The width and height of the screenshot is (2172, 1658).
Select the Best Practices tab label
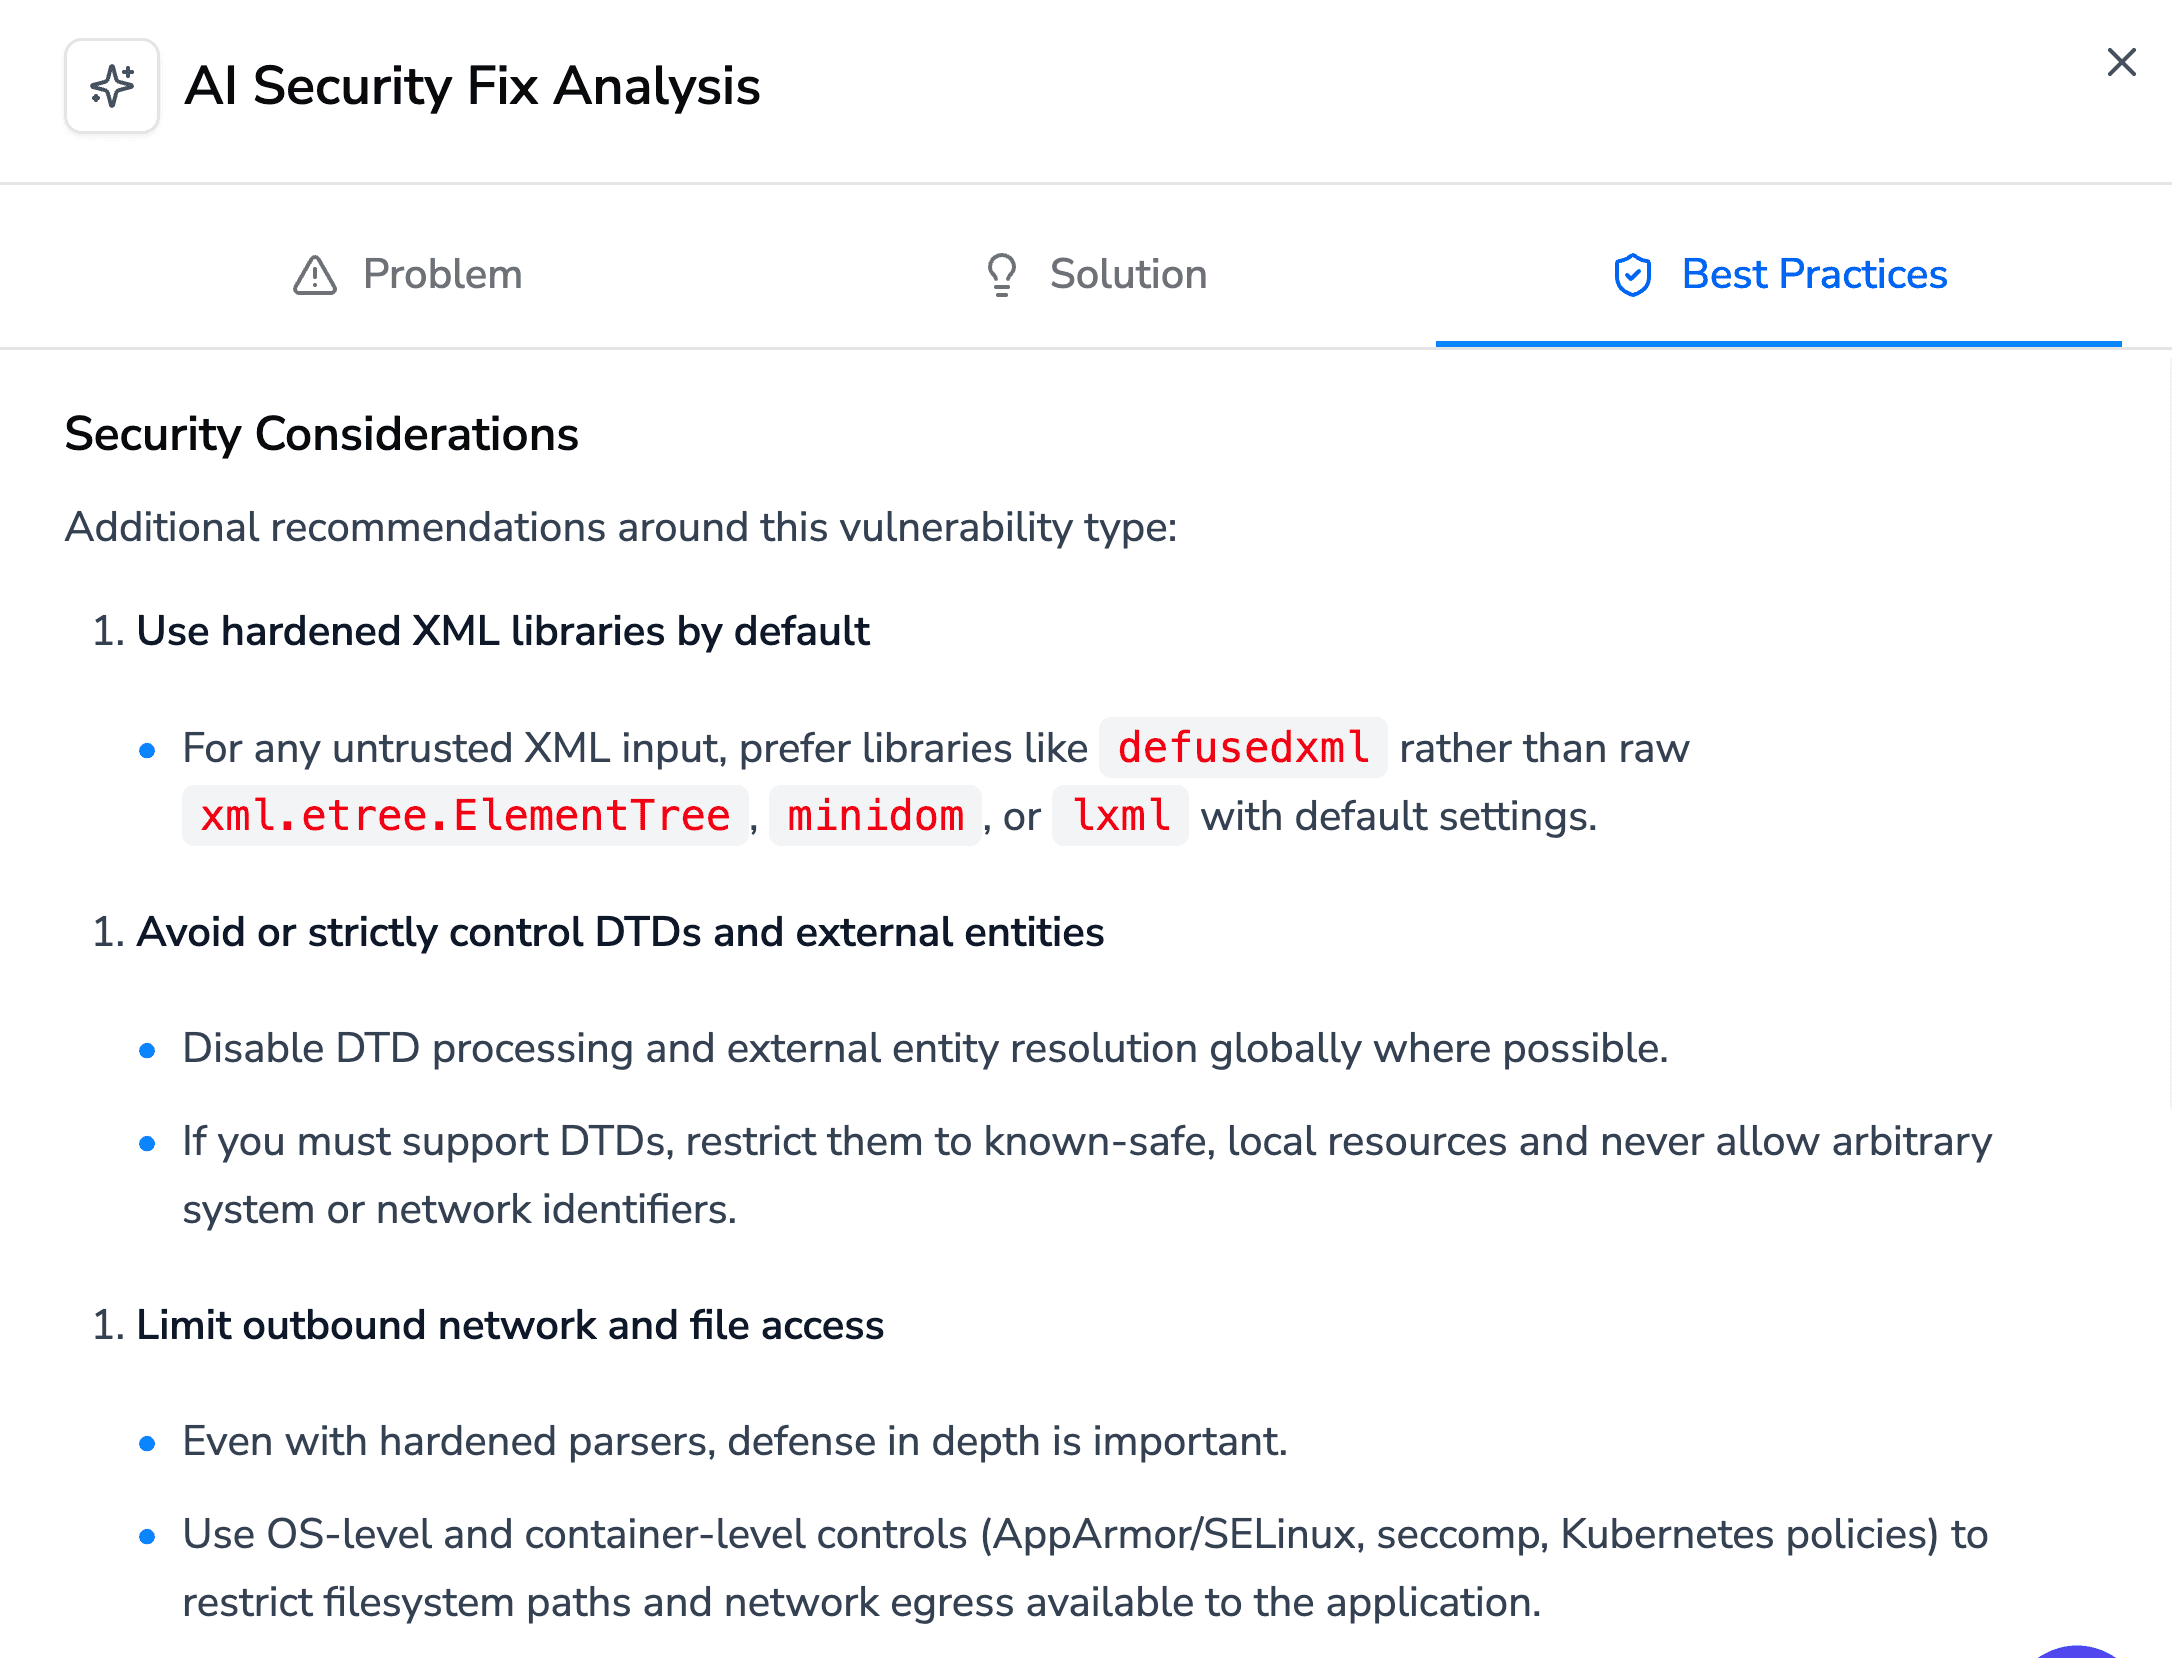tap(1814, 275)
